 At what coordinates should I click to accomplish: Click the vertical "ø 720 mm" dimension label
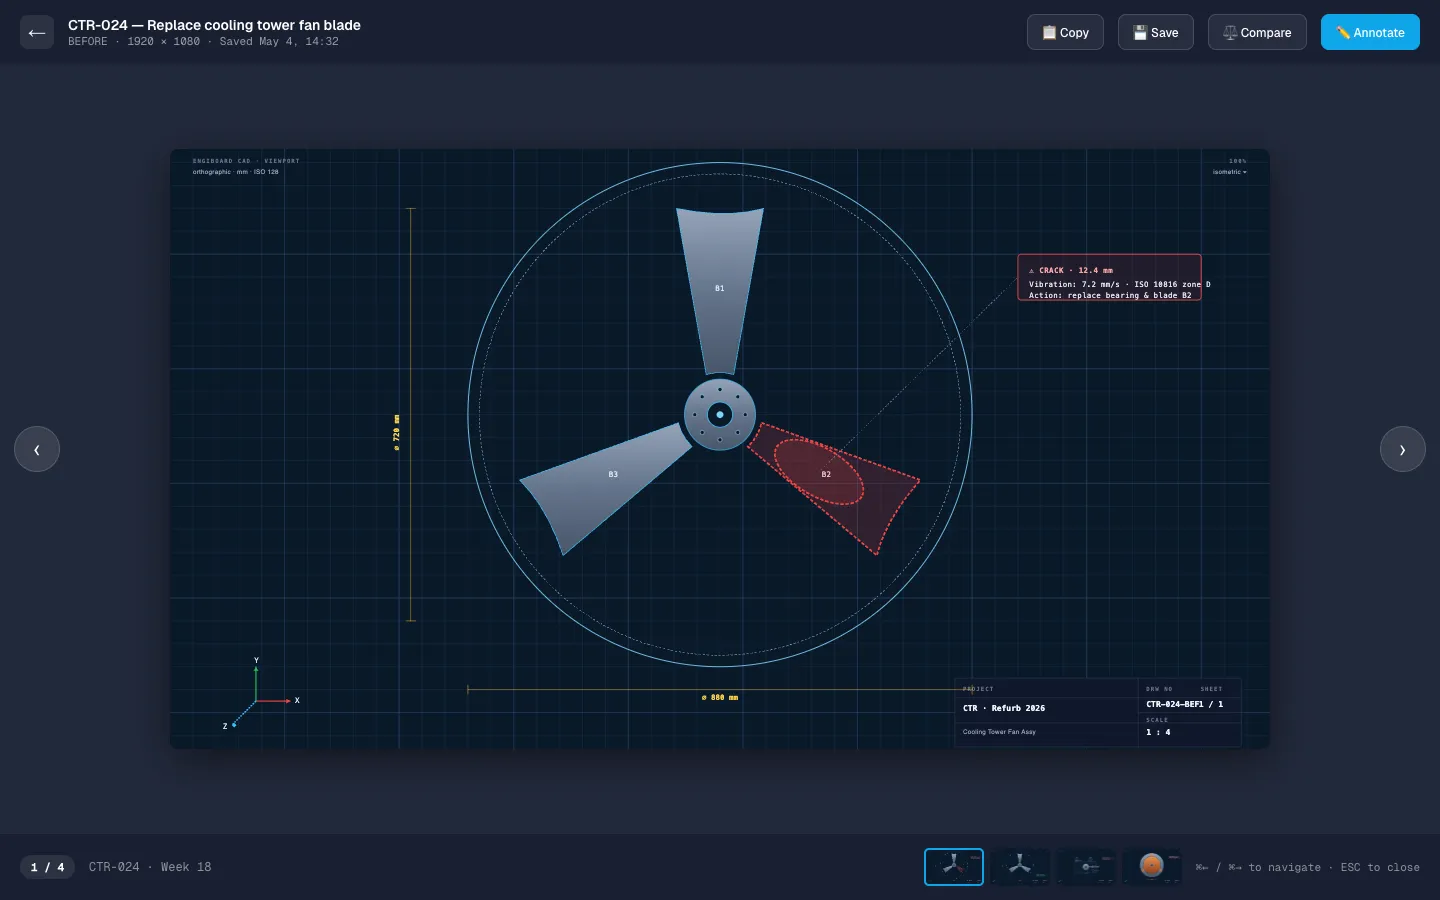396,433
